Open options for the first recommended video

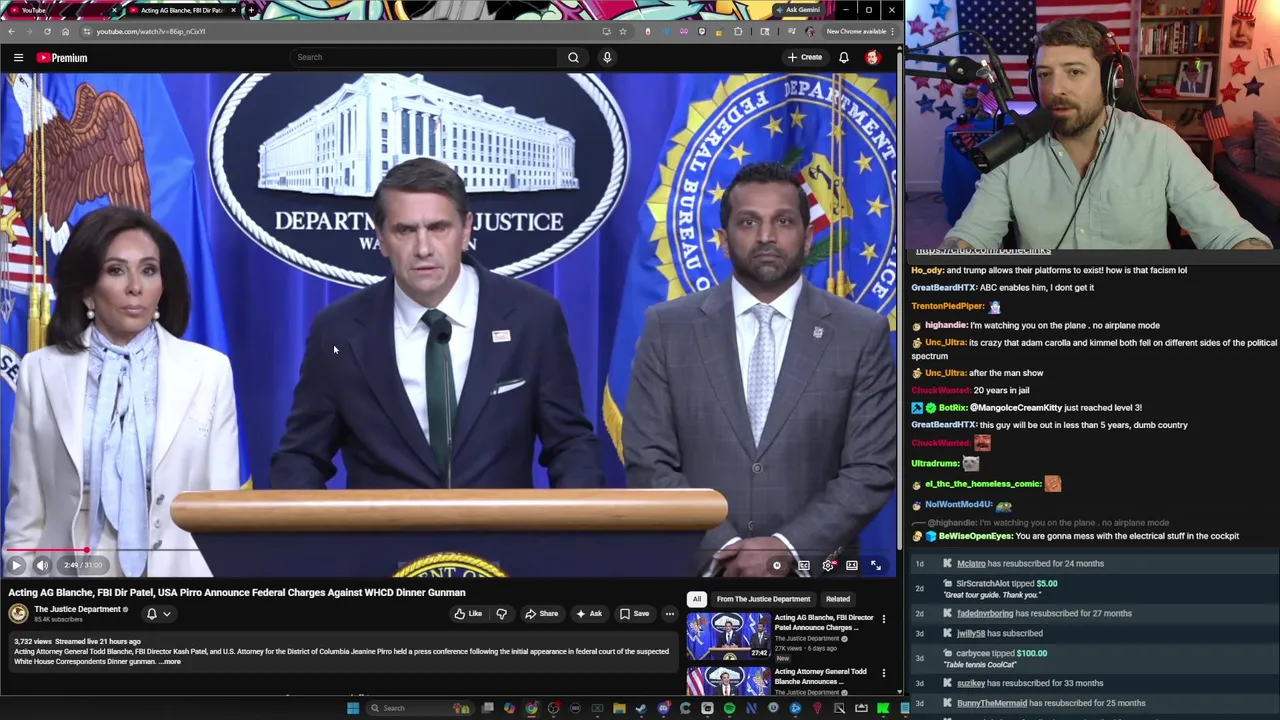coord(884,620)
